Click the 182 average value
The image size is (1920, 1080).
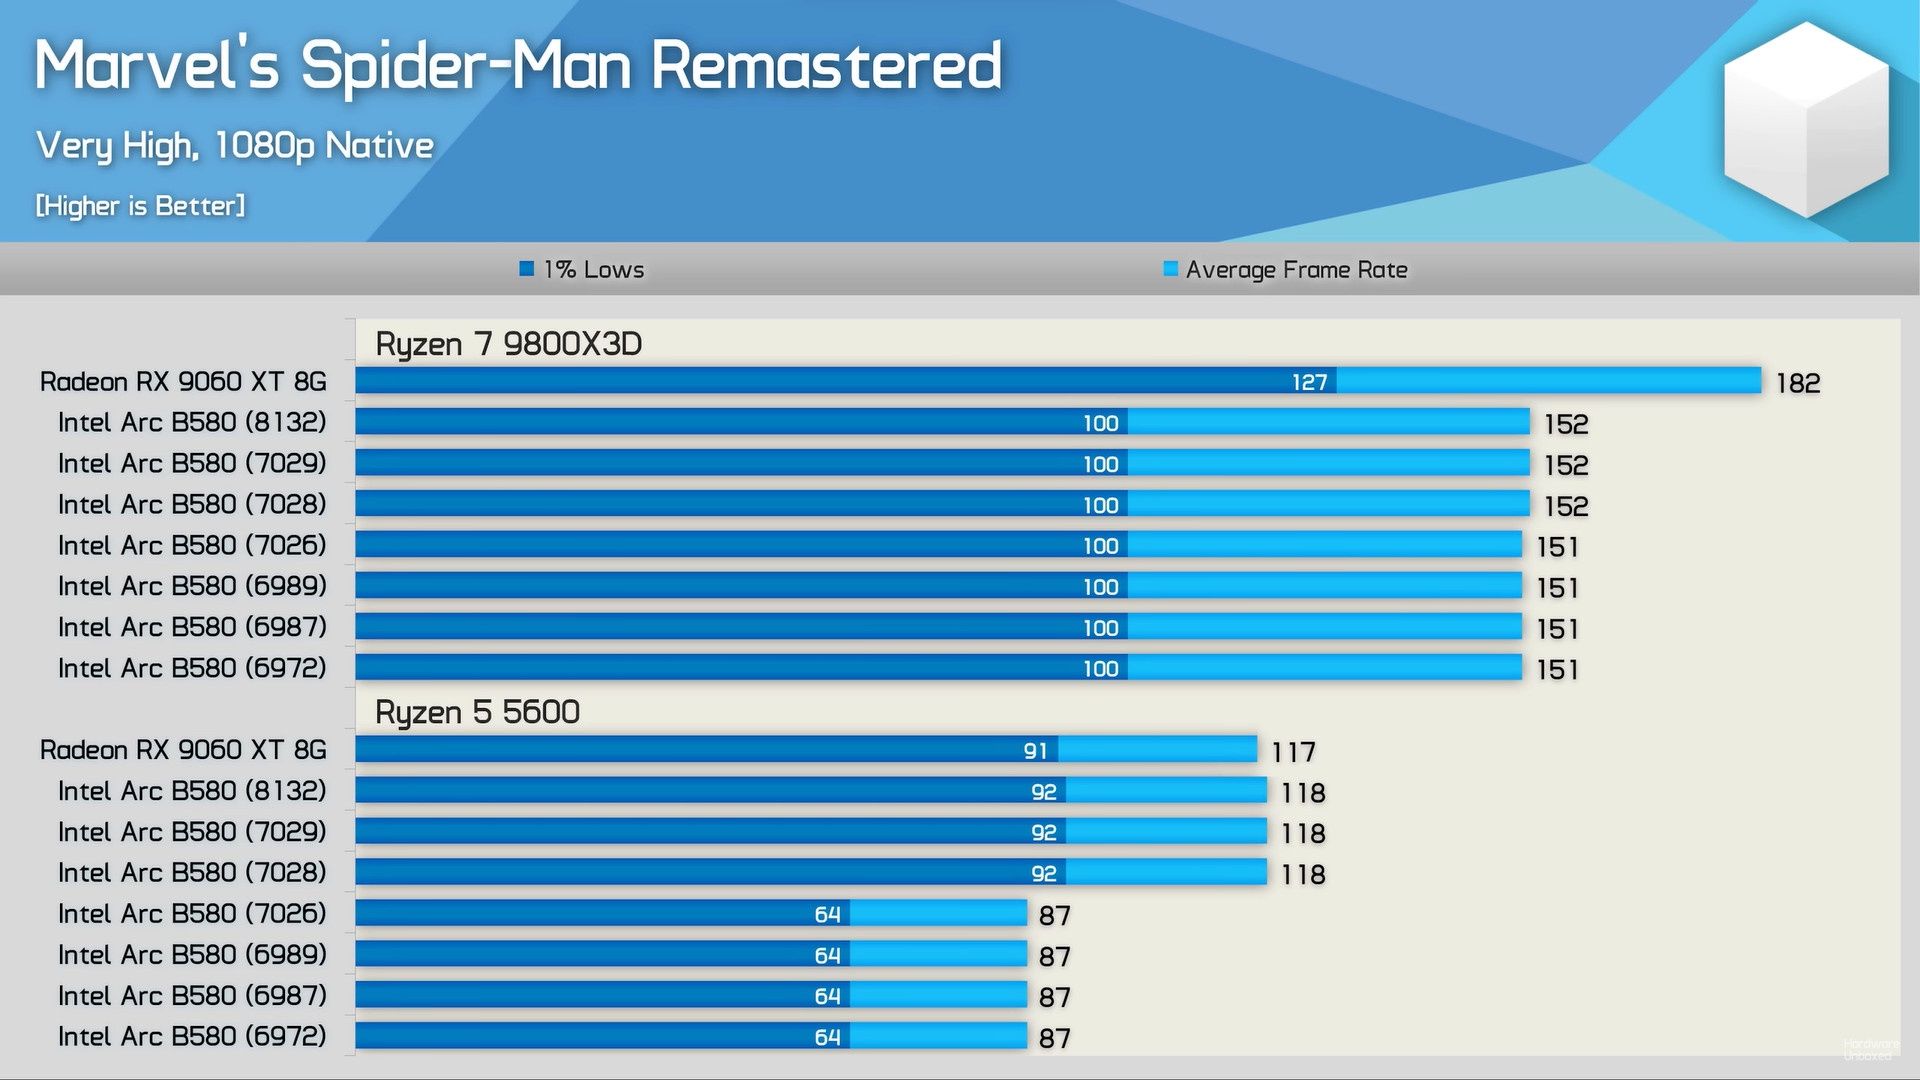tap(1798, 383)
